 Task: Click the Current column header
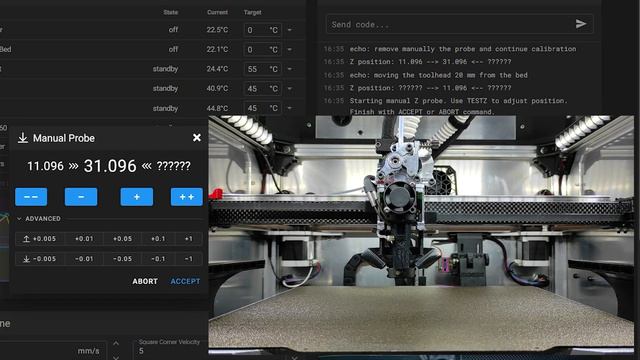[217, 12]
